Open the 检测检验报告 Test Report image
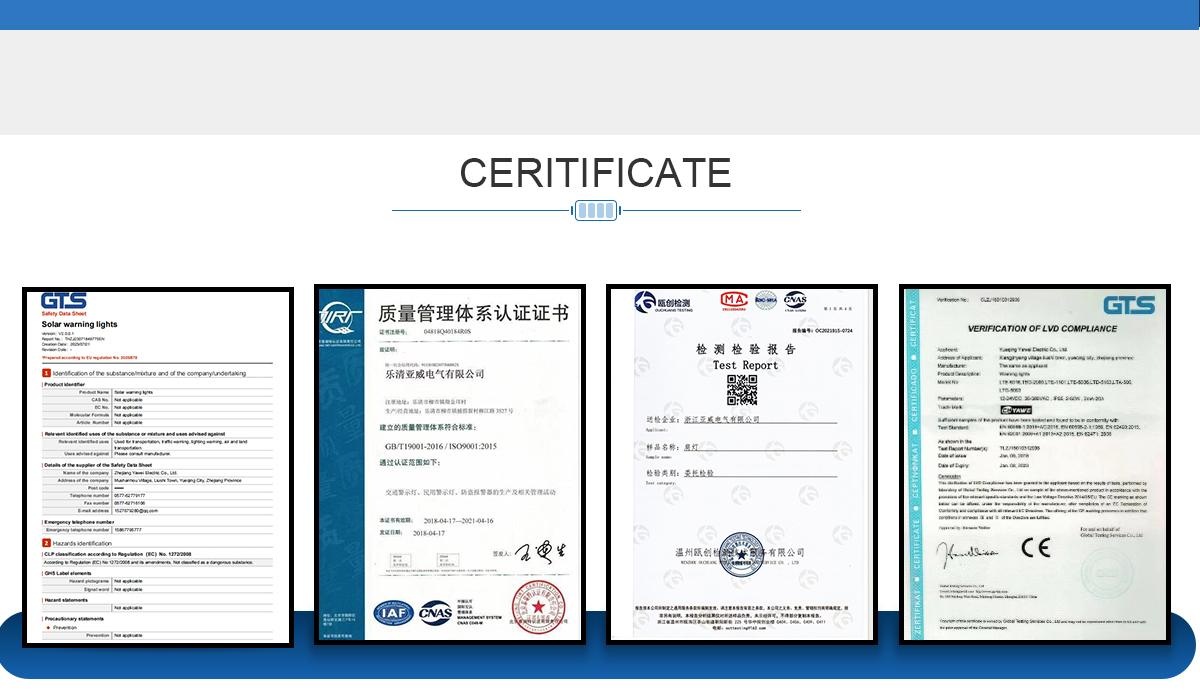 pyautogui.click(x=742, y=463)
